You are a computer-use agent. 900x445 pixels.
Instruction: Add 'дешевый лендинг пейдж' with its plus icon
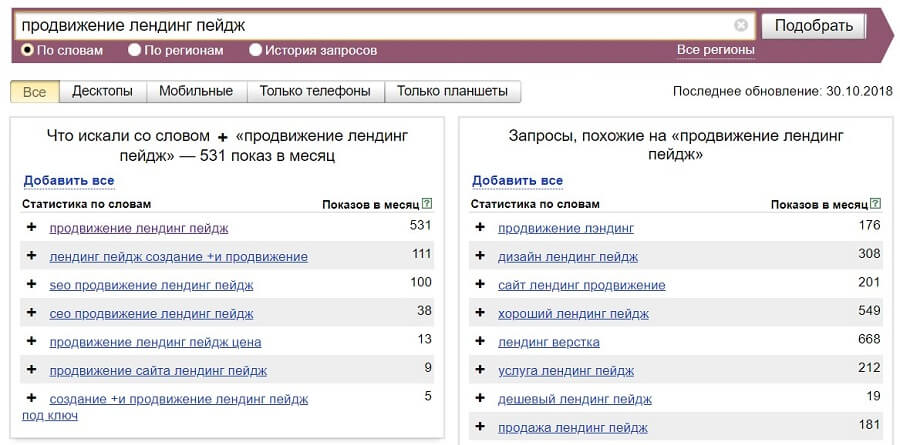point(480,398)
